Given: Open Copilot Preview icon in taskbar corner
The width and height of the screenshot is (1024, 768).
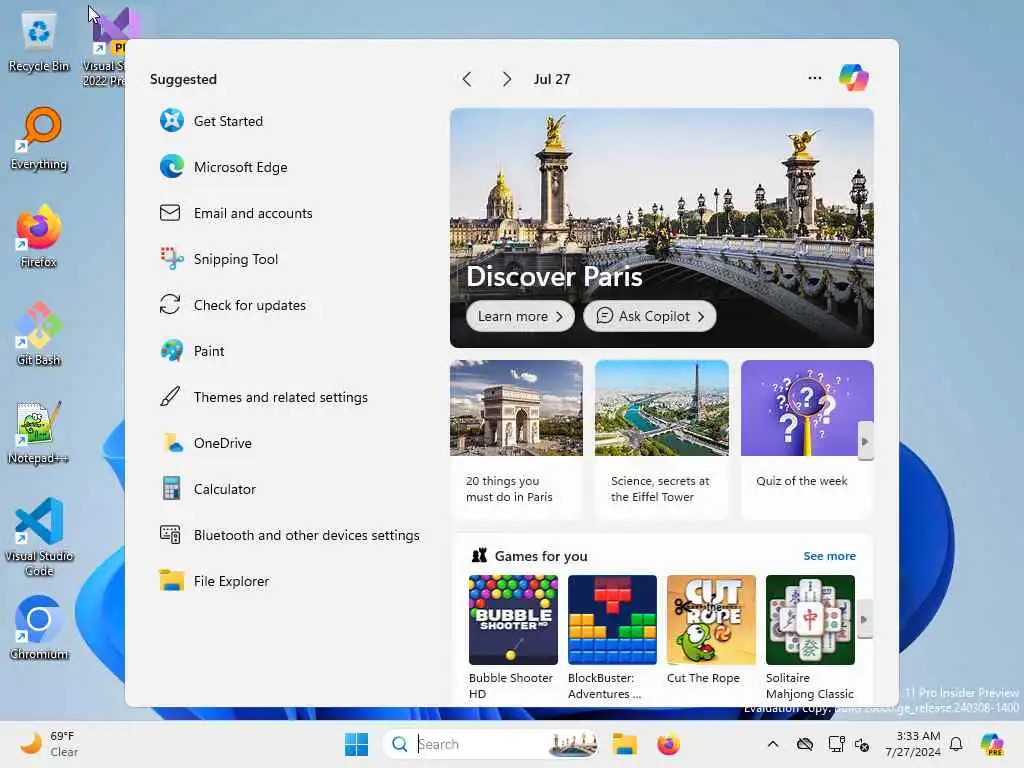Looking at the screenshot, I should pos(992,744).
